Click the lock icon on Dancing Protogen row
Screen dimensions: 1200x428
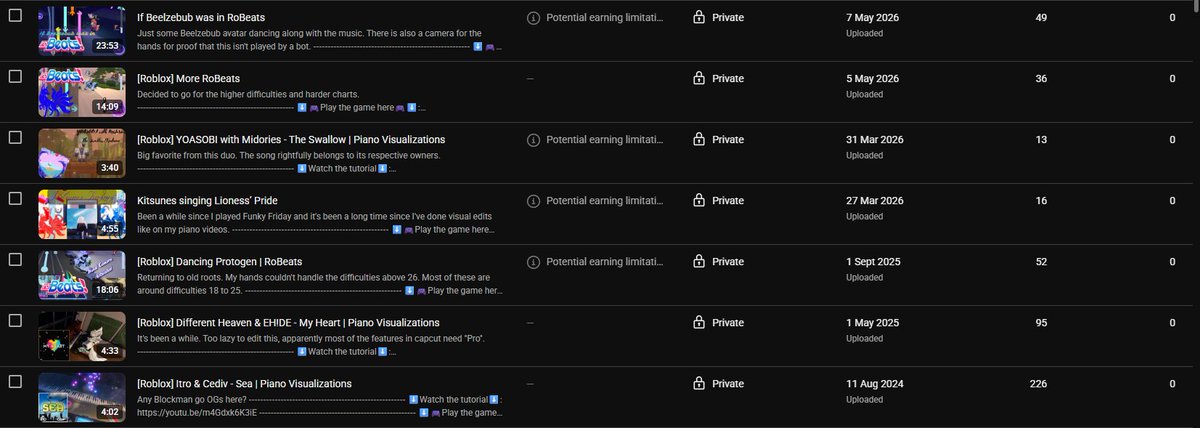(x=699, y=262)
